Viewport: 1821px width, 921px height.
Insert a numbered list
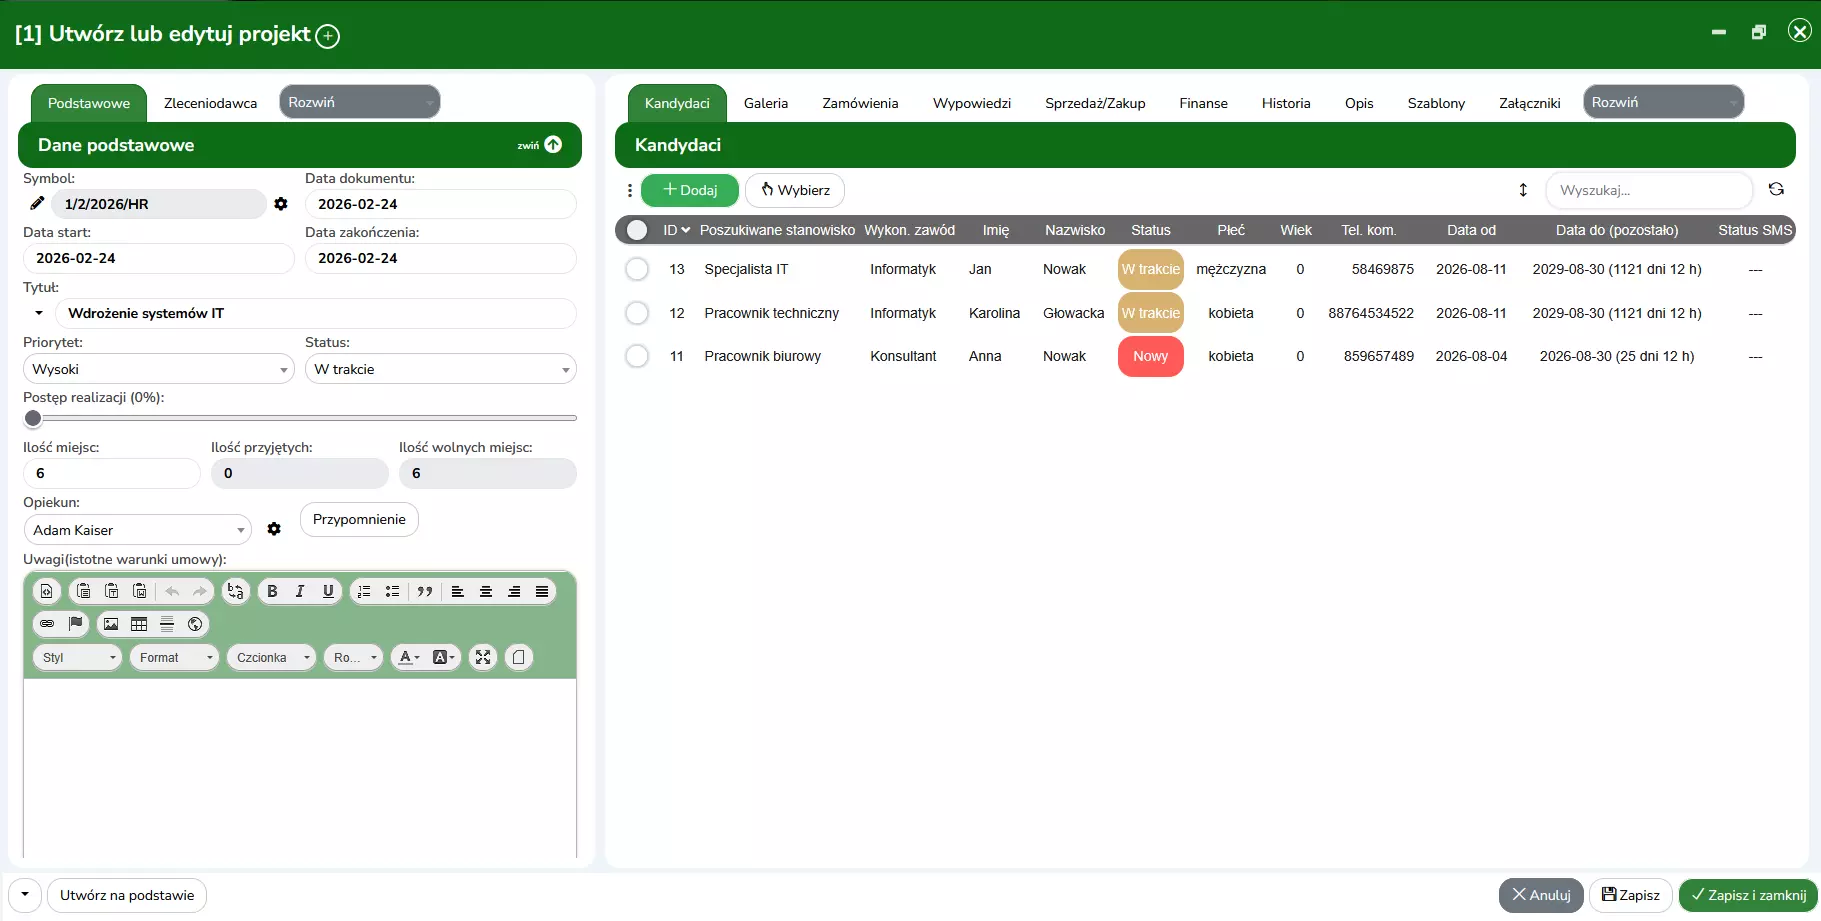tap(364, 591)
